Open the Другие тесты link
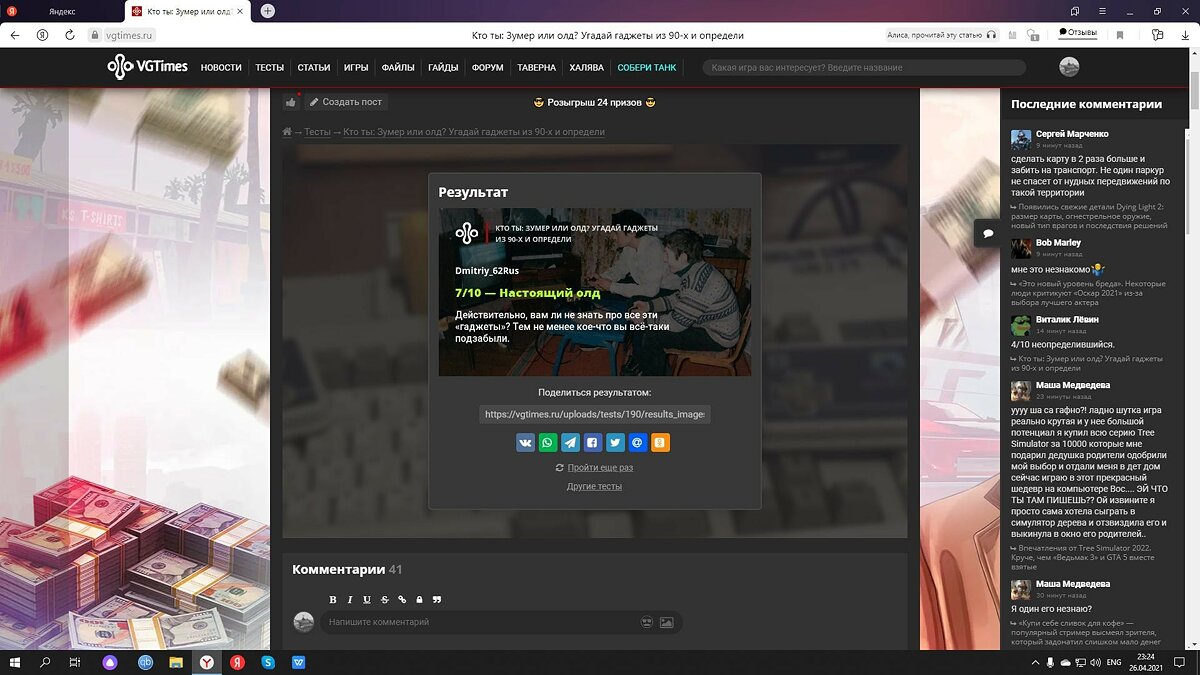Screen dimensions: 1200x675 click(594, 486)
